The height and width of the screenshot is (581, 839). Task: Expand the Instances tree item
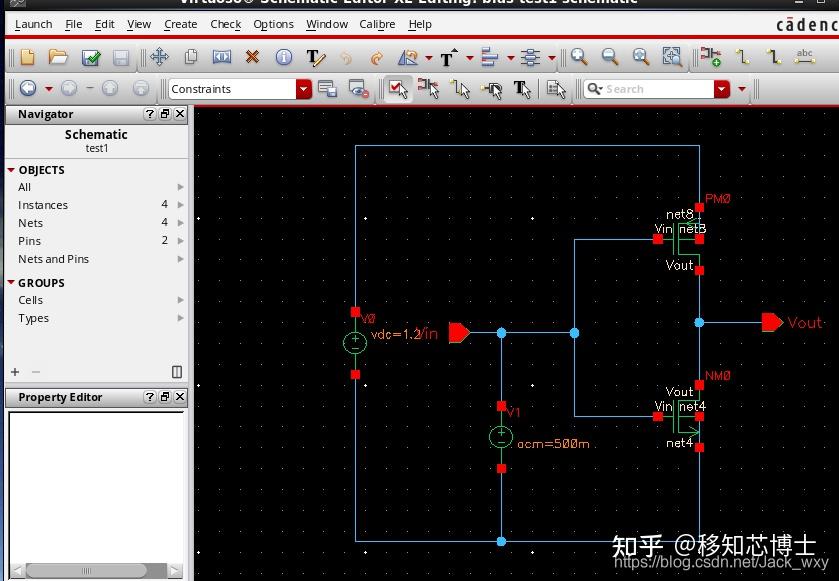(x=180, y=205)
